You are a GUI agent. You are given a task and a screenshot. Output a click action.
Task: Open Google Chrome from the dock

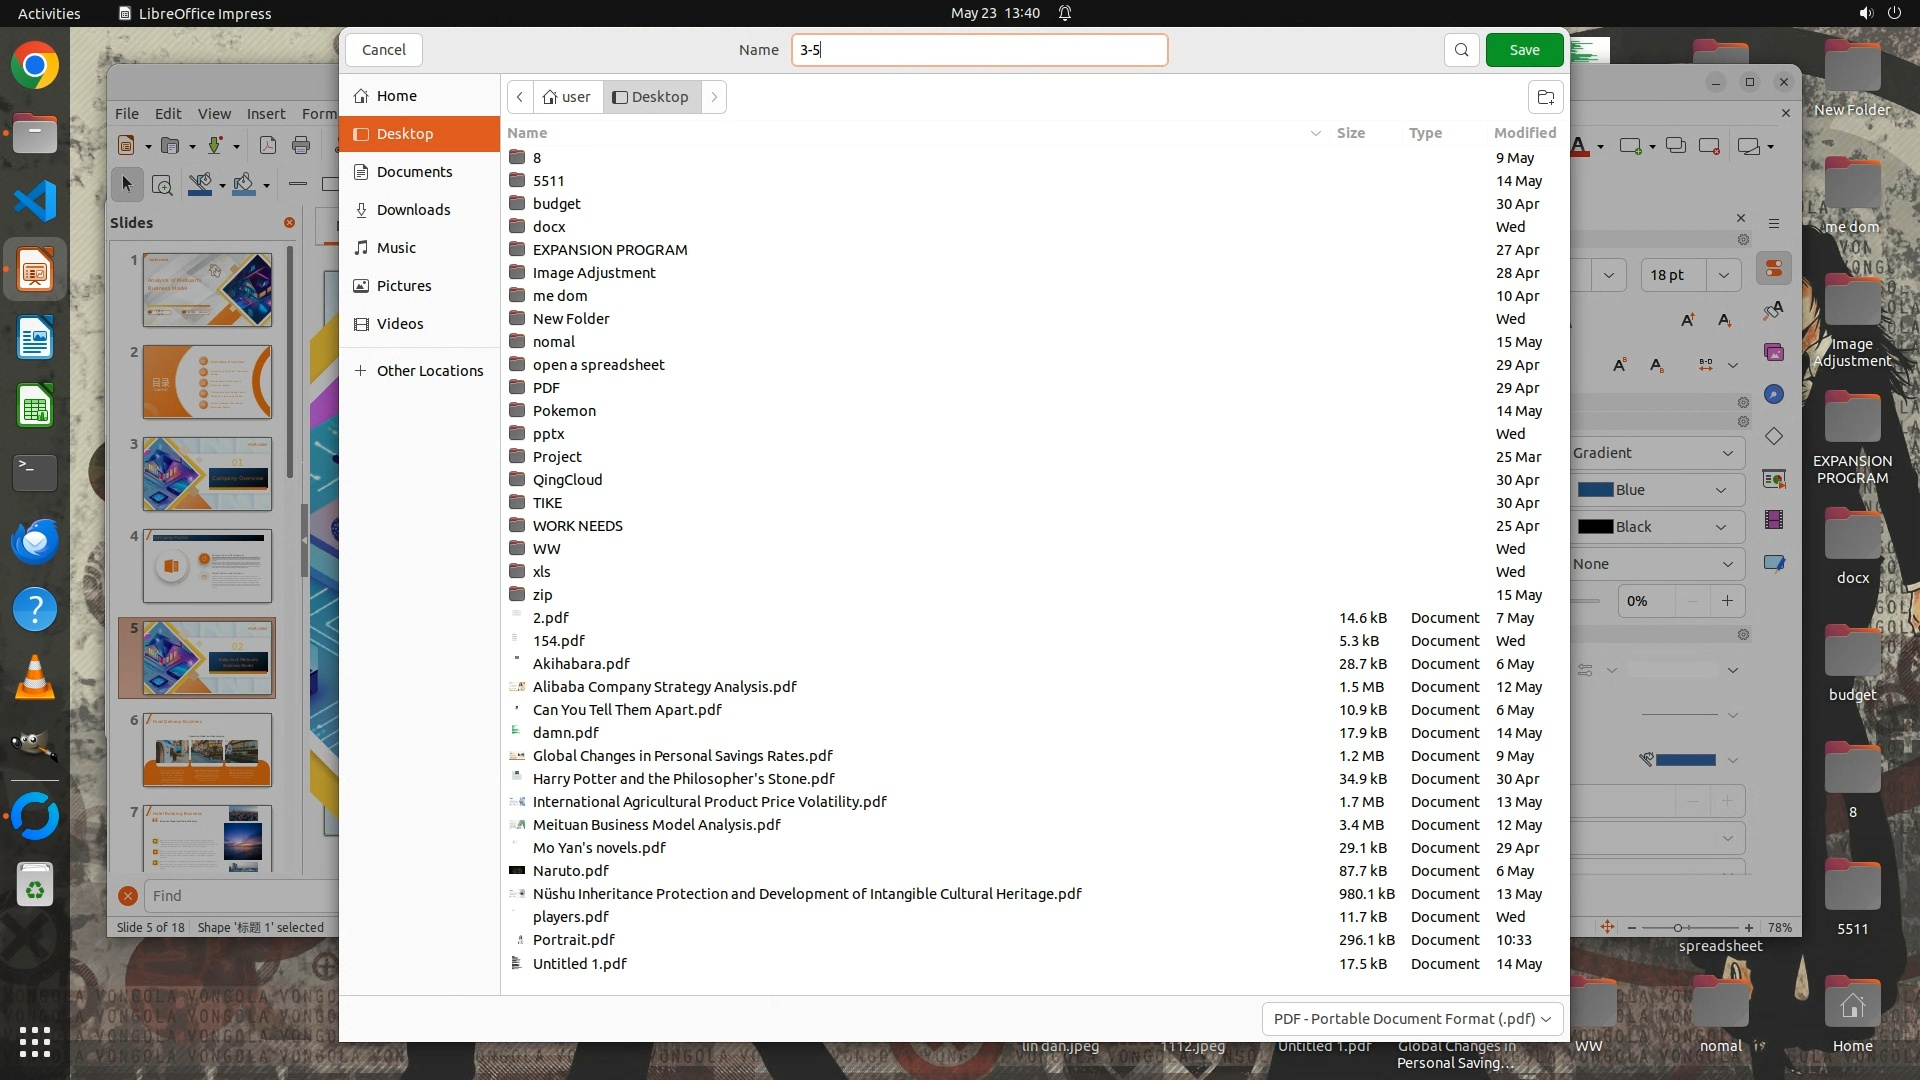tap(35, 66)
